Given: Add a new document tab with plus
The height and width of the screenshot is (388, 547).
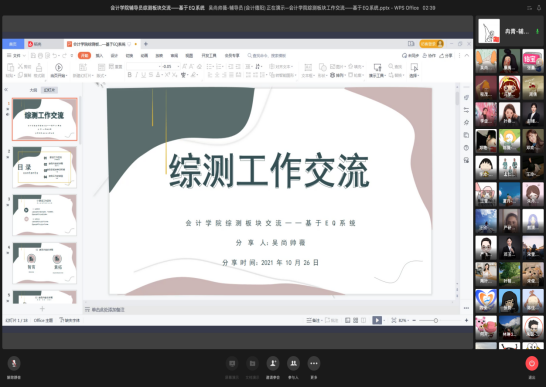Looking at the screenshot, I should (x=146, y=44).
